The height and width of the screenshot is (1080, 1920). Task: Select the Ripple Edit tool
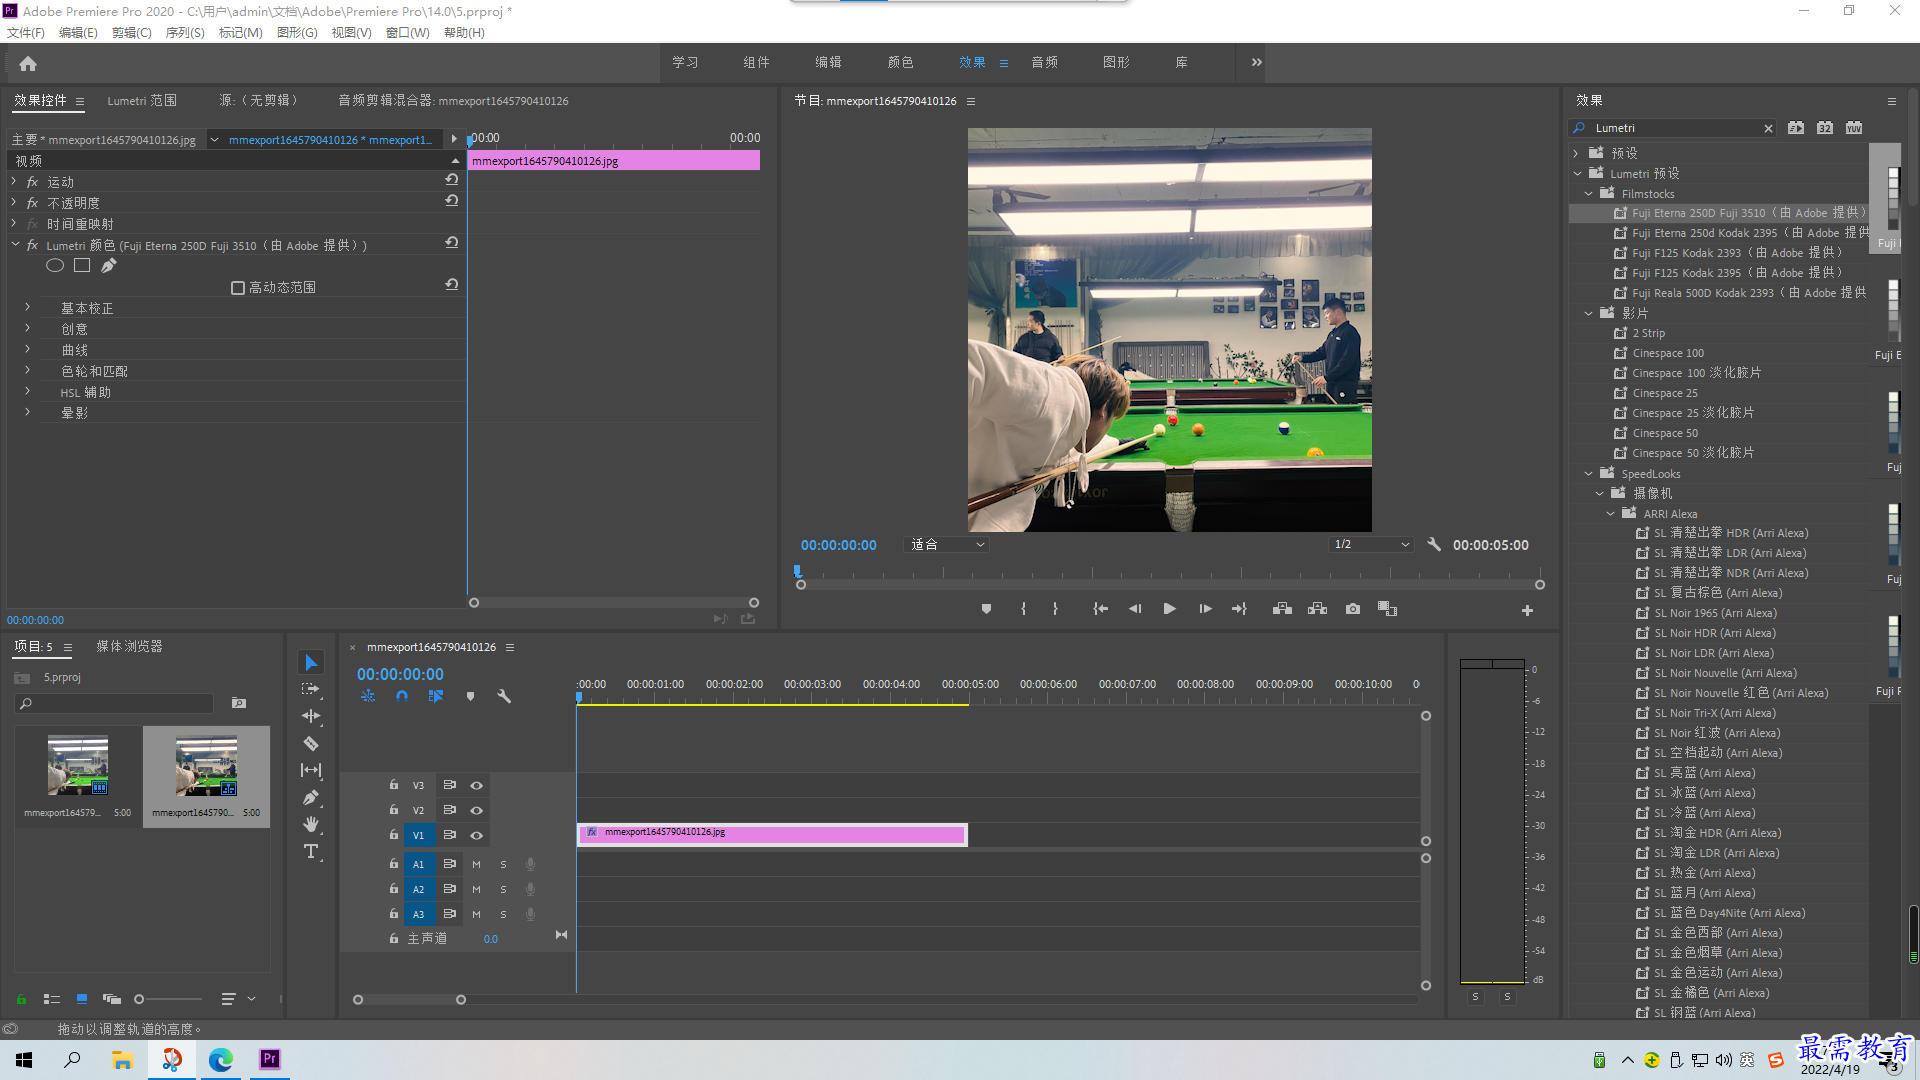pyautogui.click(x=311, y=716)
